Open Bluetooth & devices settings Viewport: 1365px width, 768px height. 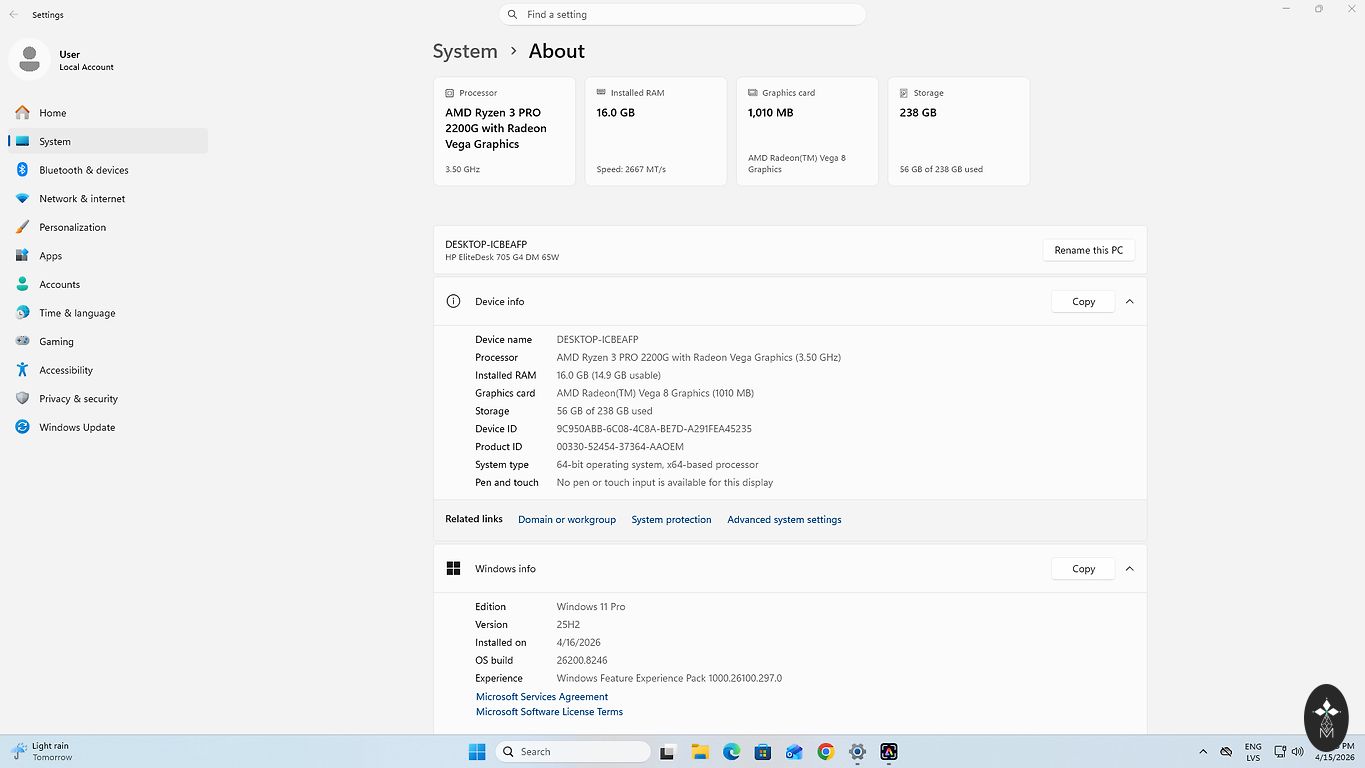pyautogui.click(x=83, y=170)
